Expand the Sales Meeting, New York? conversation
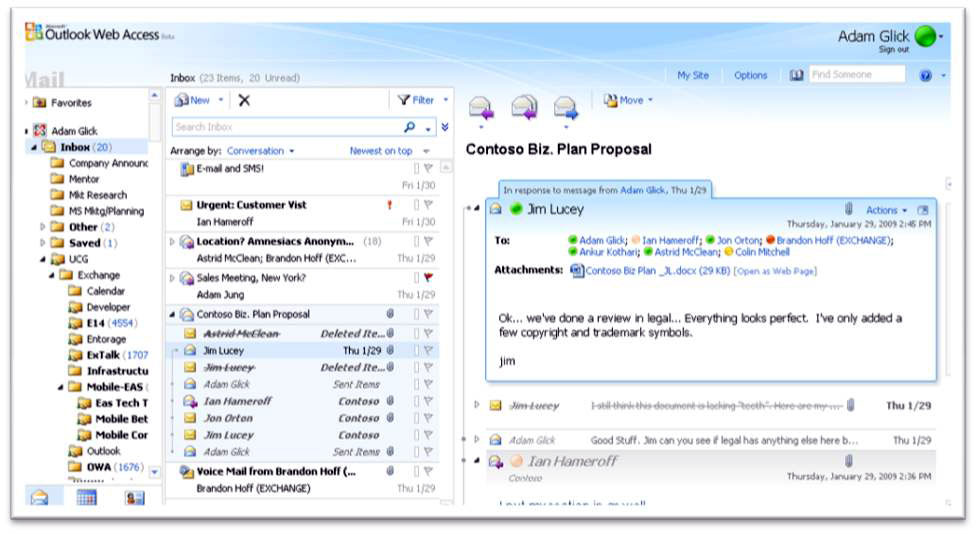Image resolution: width=977 pixels, height=534 pixels. click(173, 278)
